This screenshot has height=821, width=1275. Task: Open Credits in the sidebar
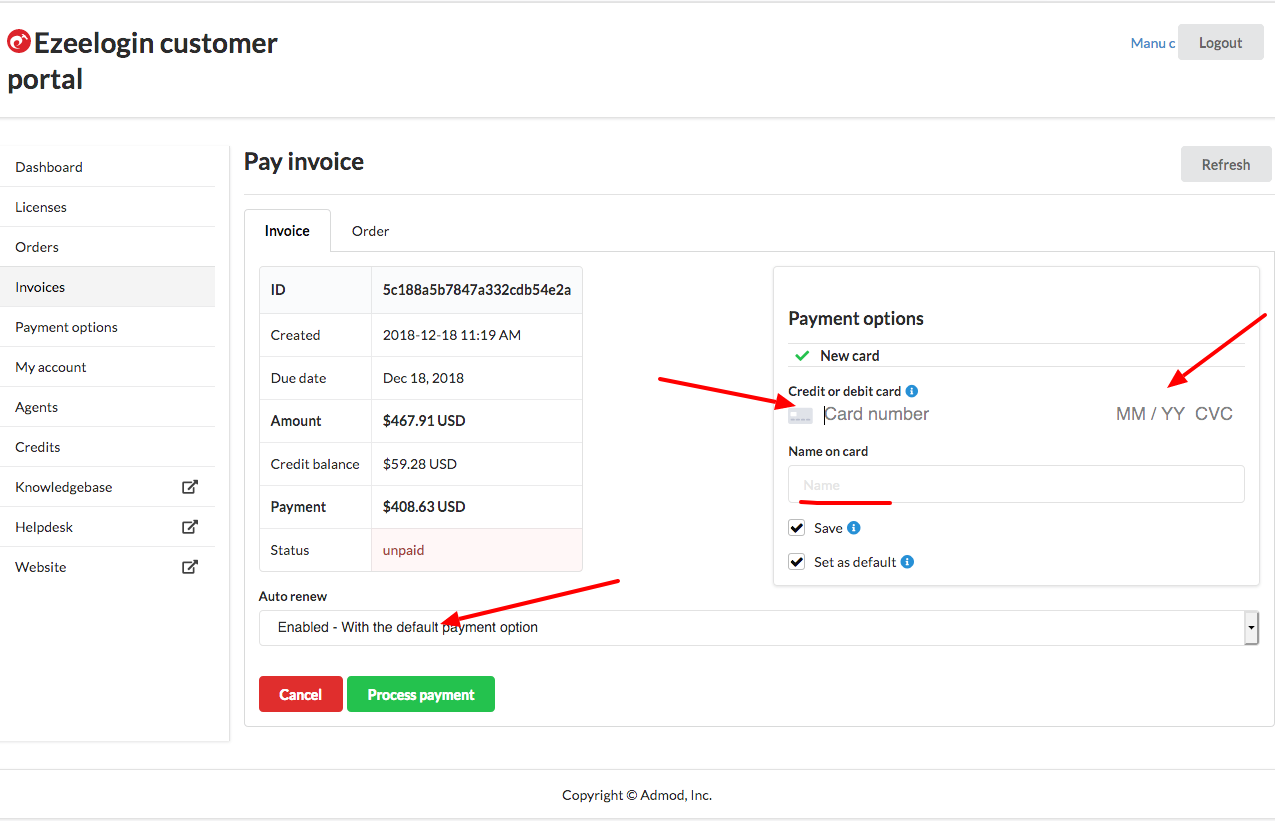[x=107, y=447]
